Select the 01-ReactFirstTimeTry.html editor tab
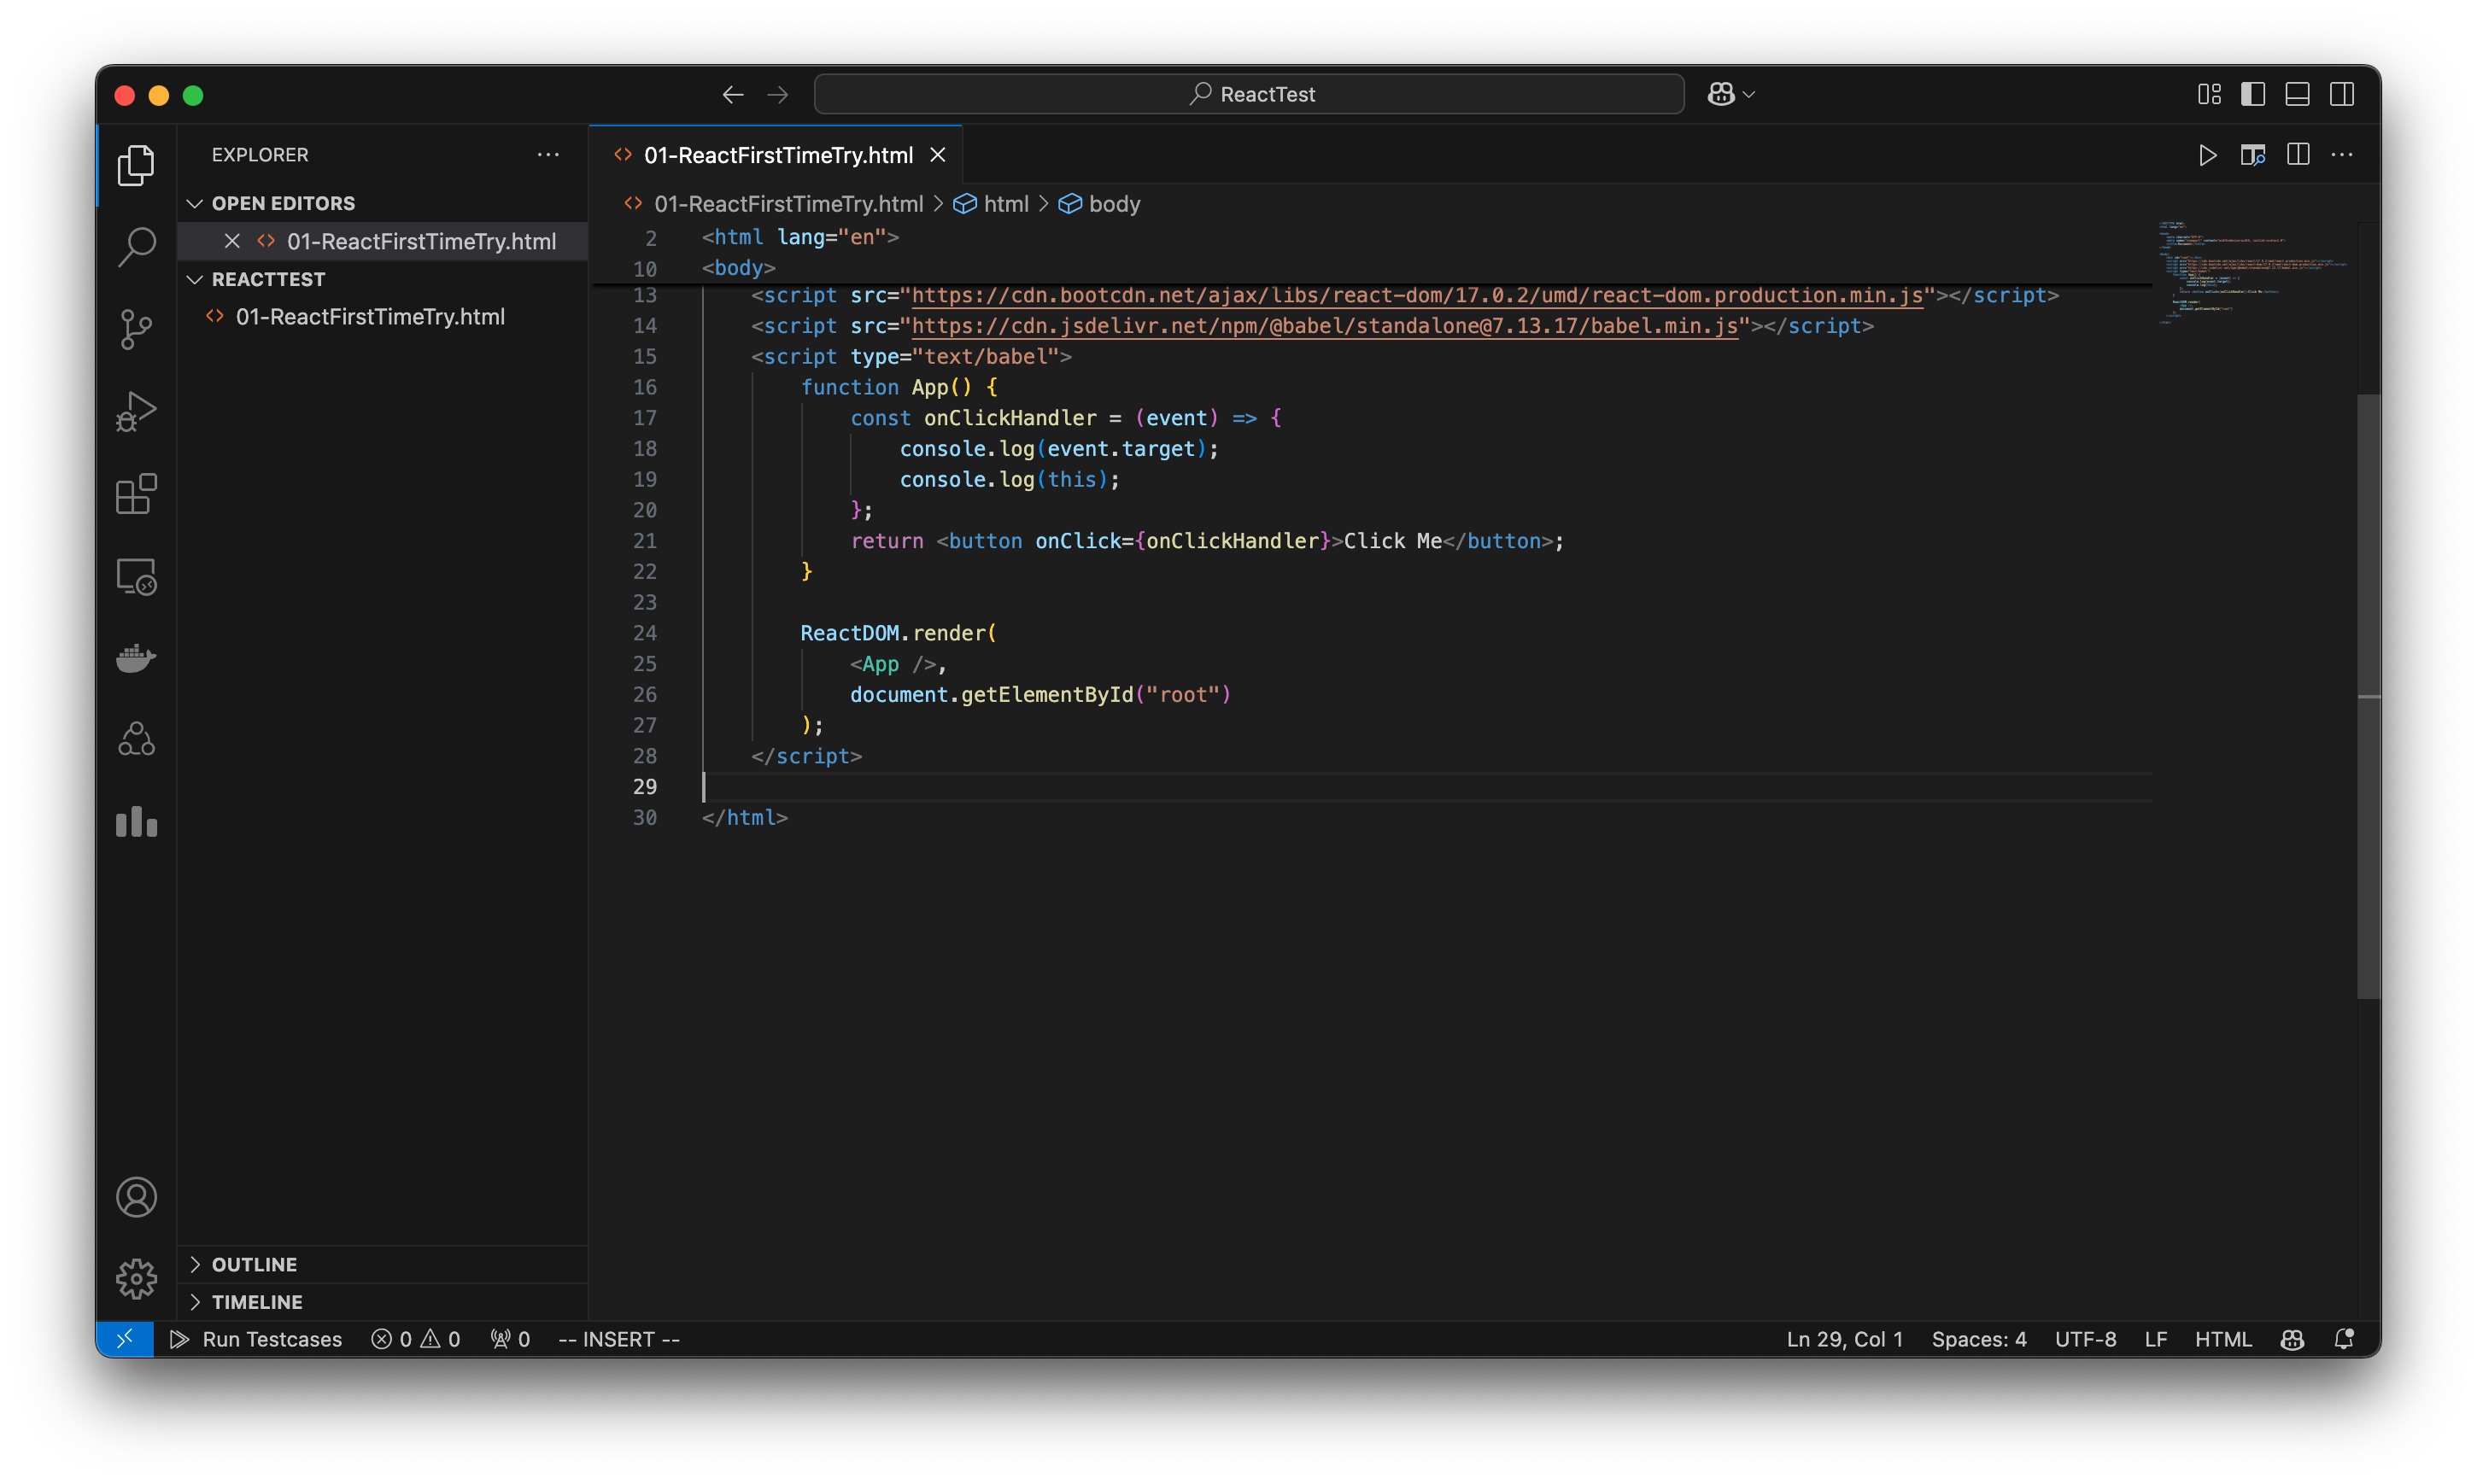This screenshot has width=2477, height=1484. click(778, 155)
